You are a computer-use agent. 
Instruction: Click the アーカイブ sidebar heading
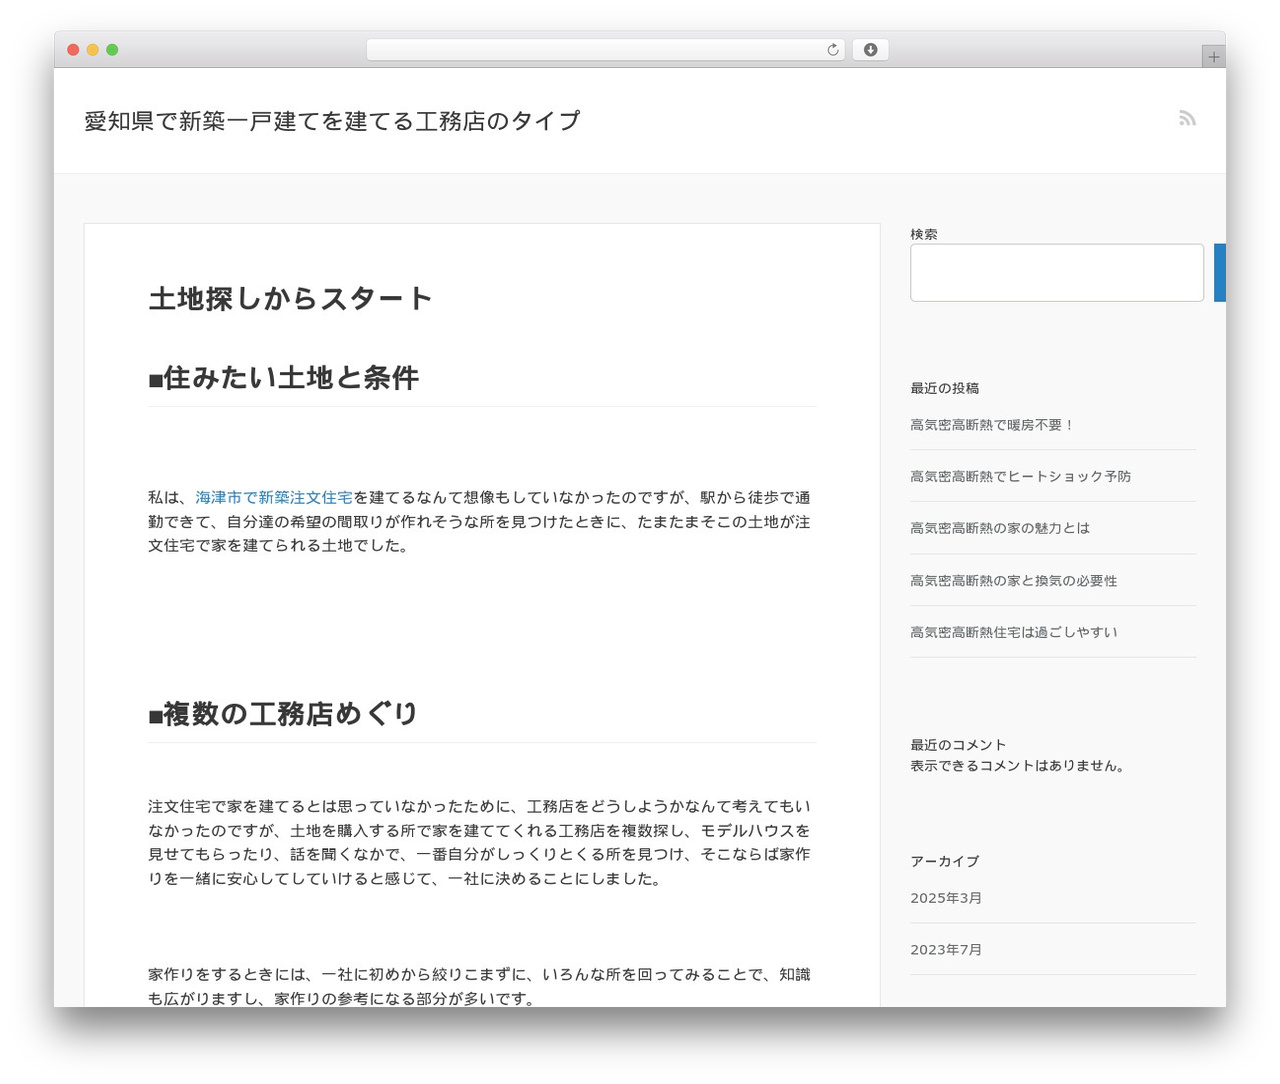click(x=945, y=861)
